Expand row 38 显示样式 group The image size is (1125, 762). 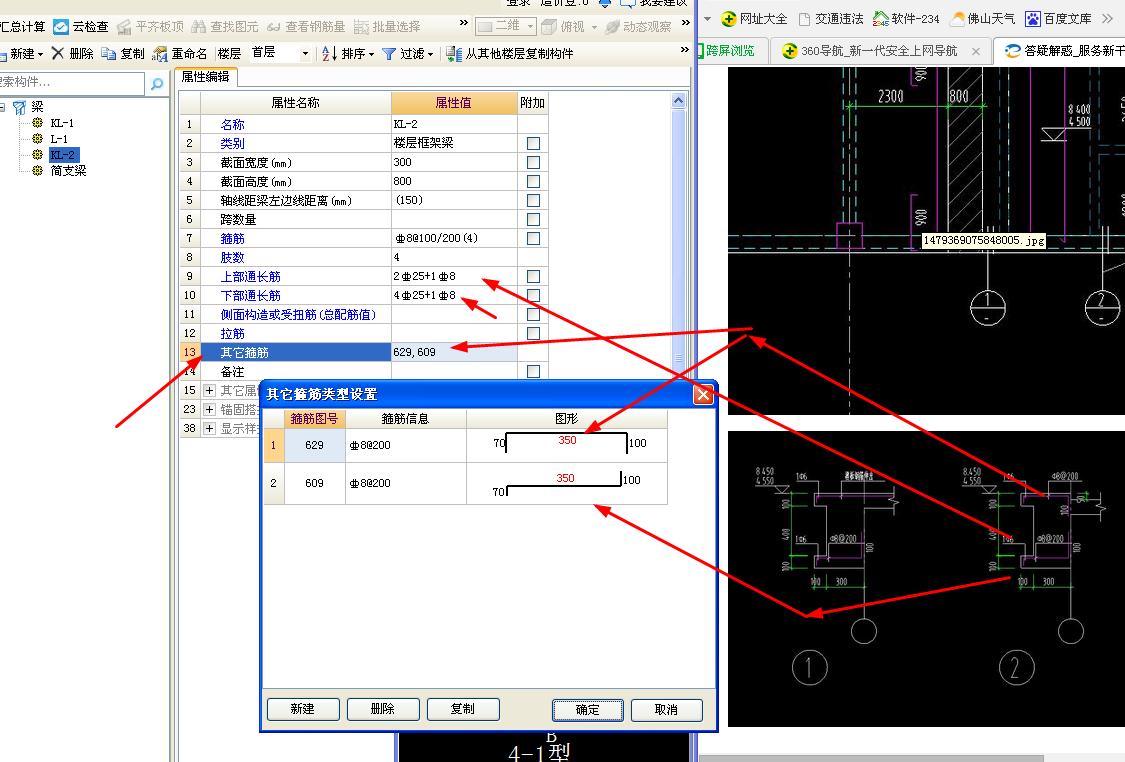pos(209,428)
